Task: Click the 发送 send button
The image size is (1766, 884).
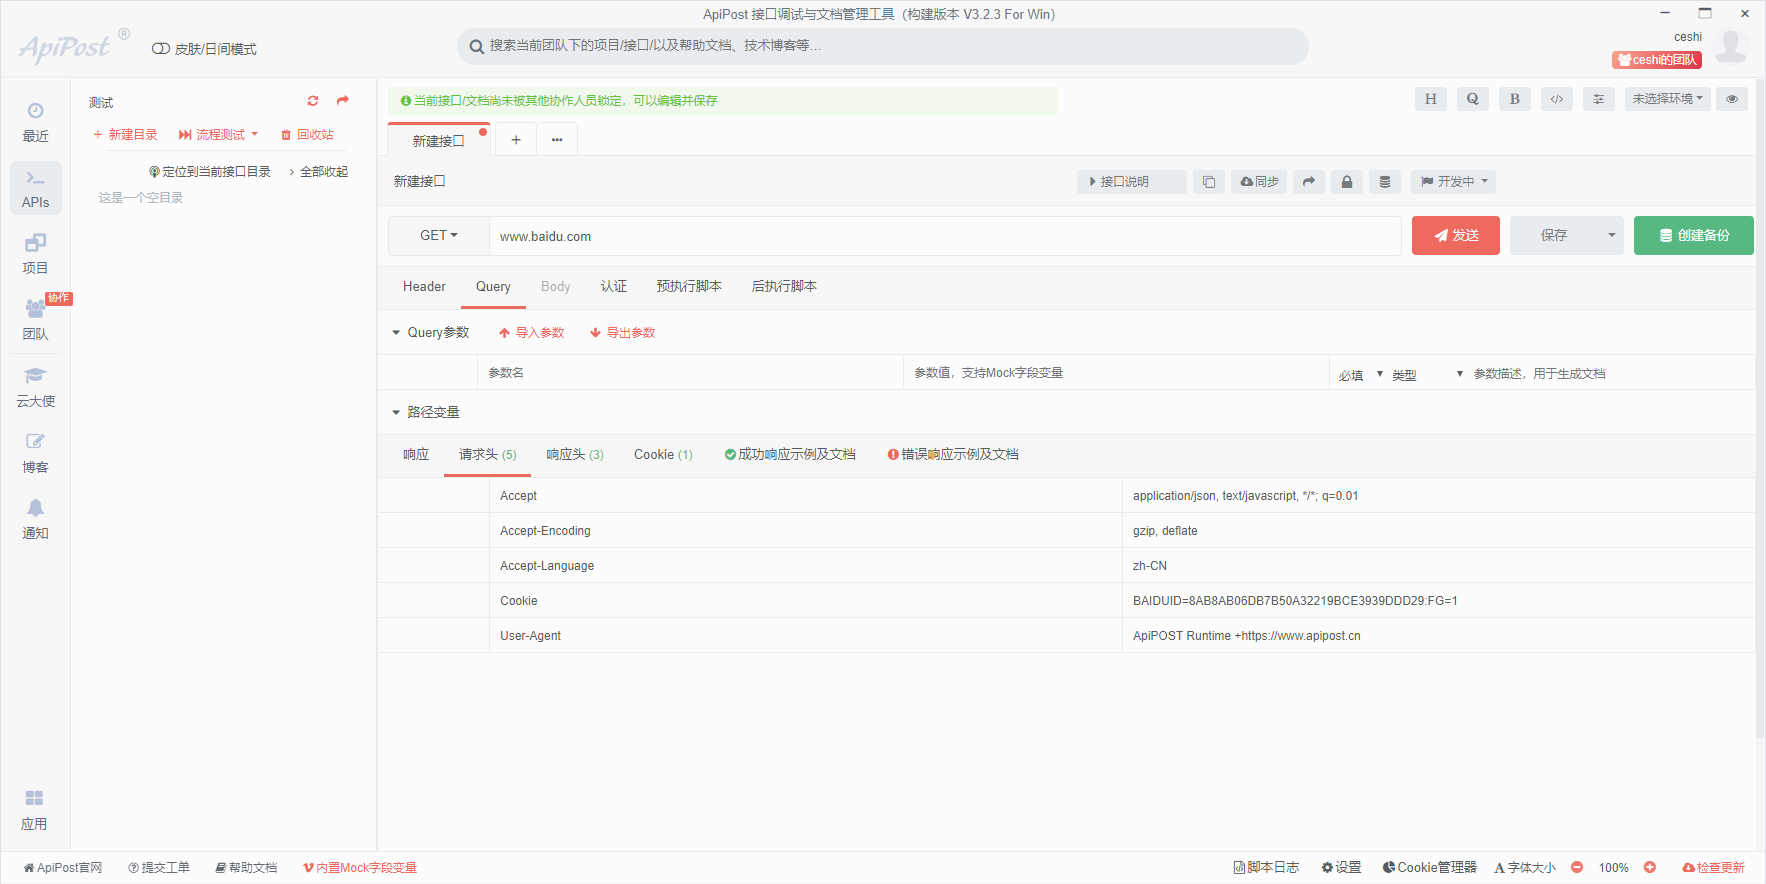Action: click(1456, 236)
